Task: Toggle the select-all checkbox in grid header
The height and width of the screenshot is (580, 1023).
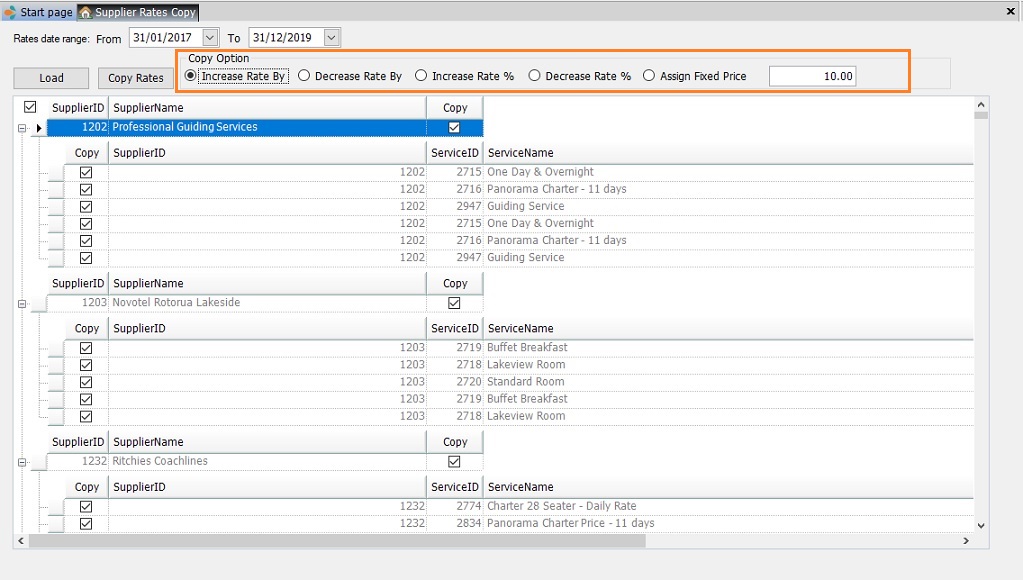Action: coord(30,107)
